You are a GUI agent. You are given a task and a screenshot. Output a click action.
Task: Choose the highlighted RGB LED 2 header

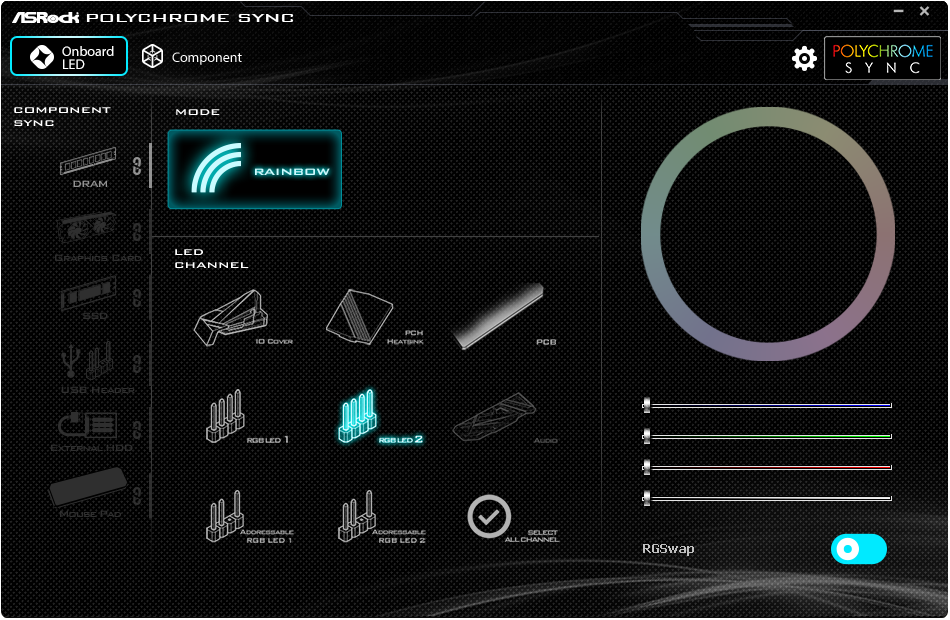(378, 417)
